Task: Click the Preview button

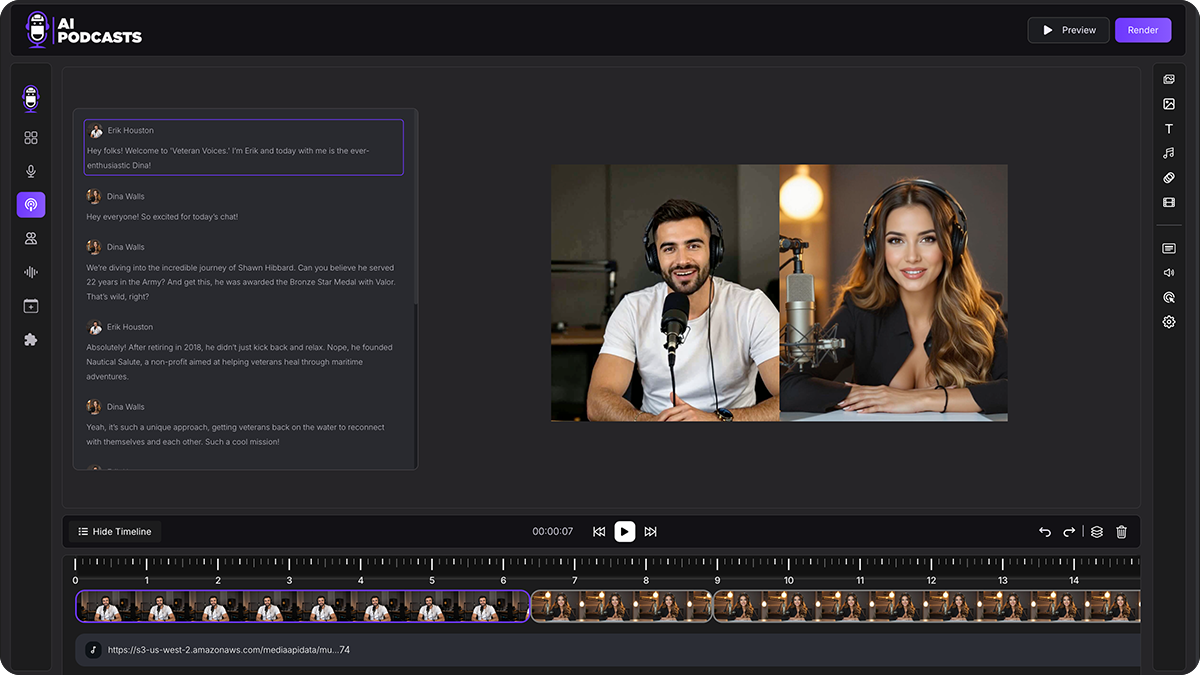Action: 1068,30
